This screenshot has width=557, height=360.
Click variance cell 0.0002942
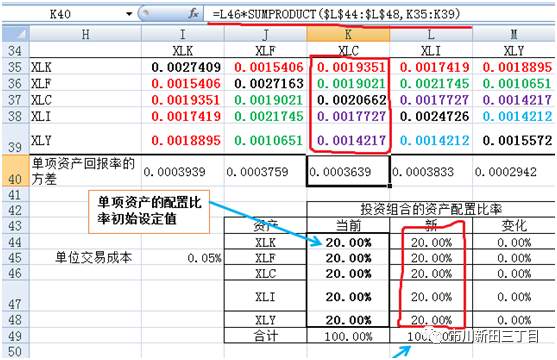click(x=514, y=171)
